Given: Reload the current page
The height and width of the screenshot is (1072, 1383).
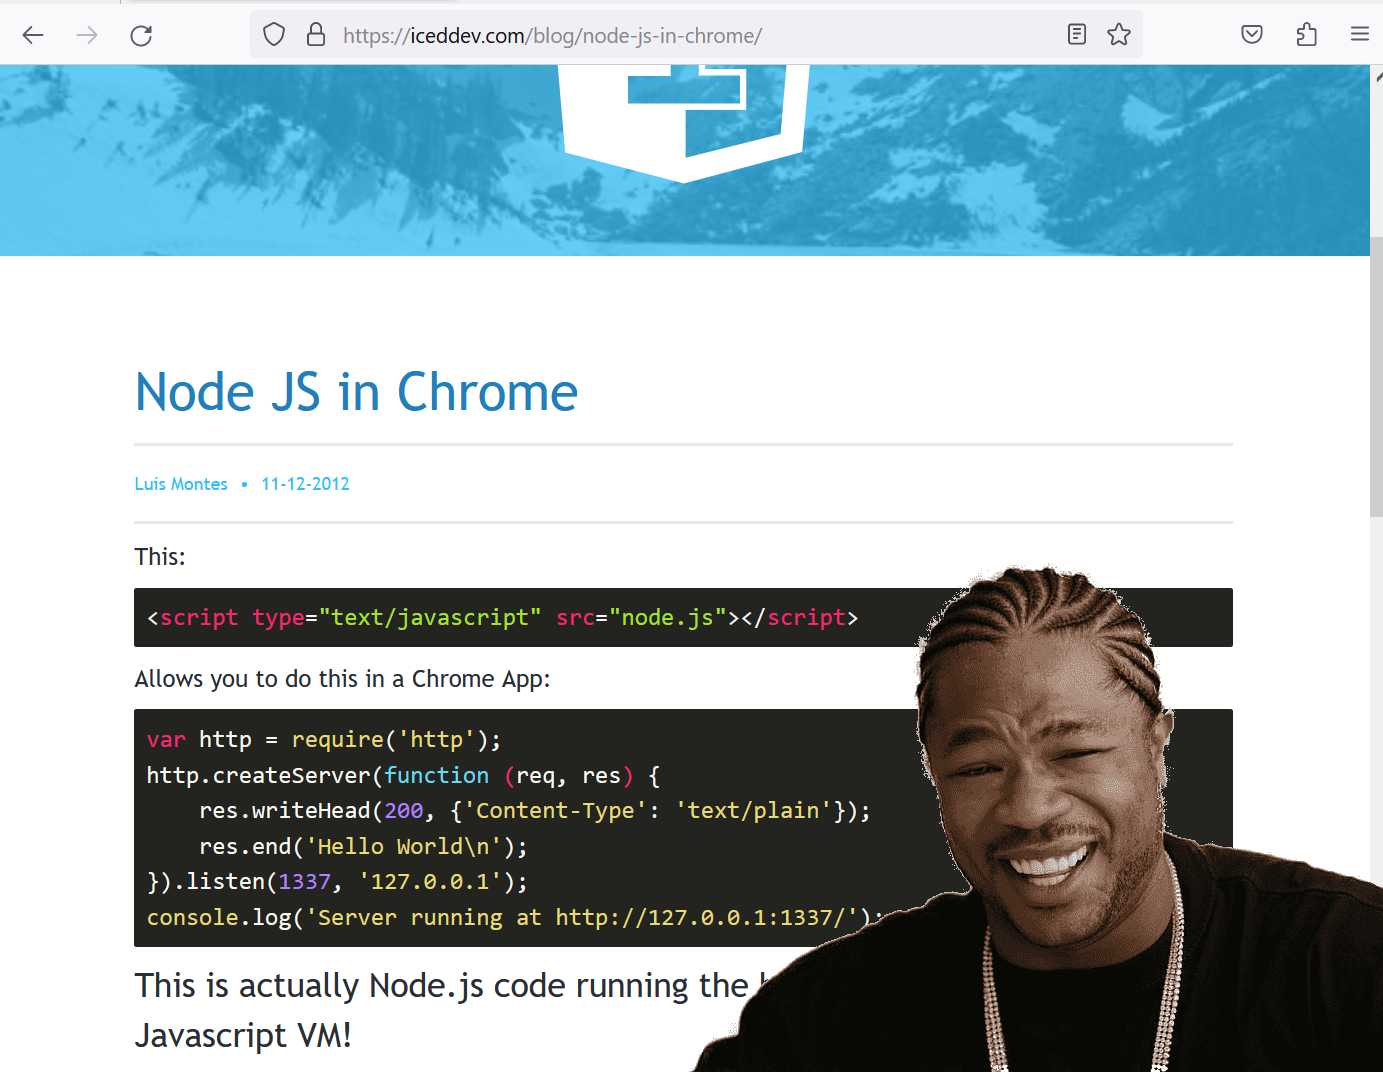Looking at the screenshot, I should tap(141, 36).
